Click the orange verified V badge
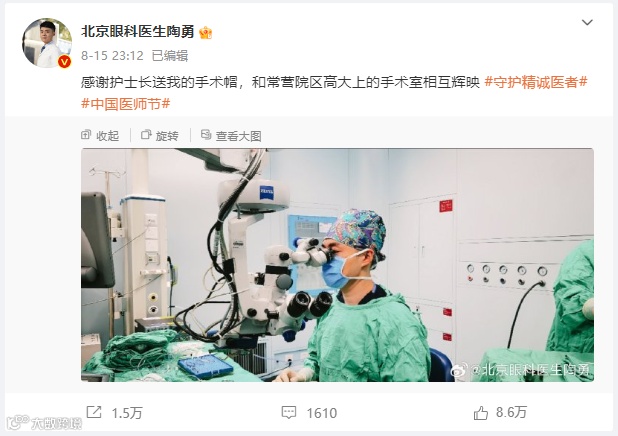 point(65,61)
